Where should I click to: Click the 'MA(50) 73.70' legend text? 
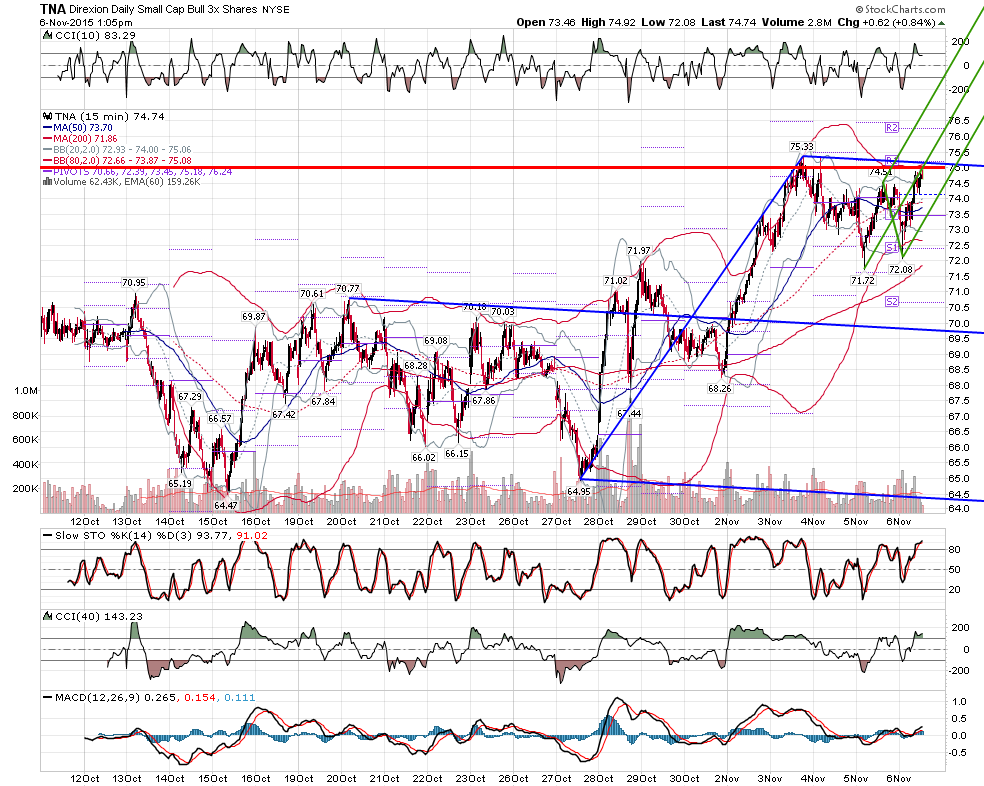tap(83, 127)
